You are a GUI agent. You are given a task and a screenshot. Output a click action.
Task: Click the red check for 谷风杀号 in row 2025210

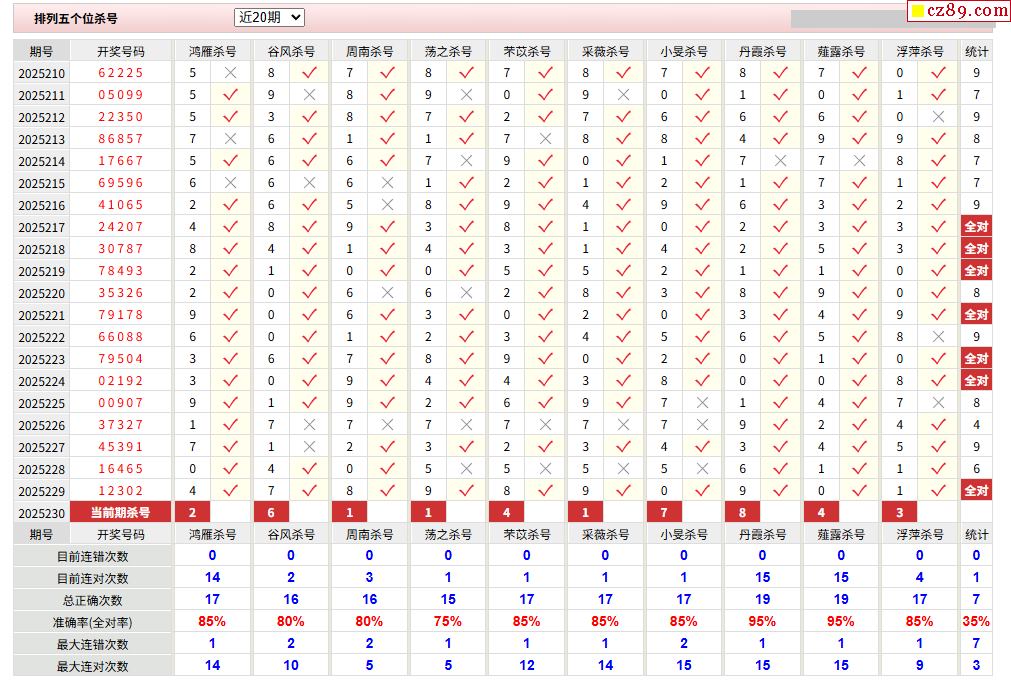[x=309, y=73]
